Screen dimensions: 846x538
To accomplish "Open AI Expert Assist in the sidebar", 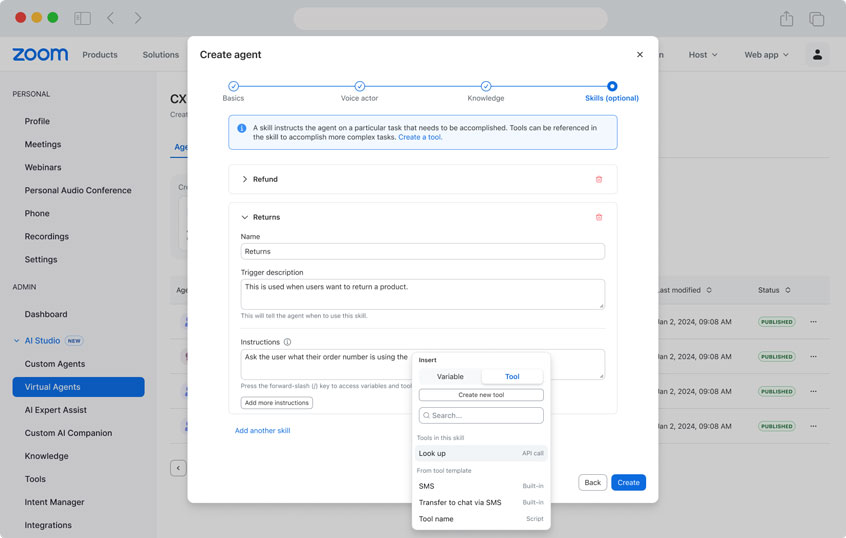I will click(x=56, y=410).
